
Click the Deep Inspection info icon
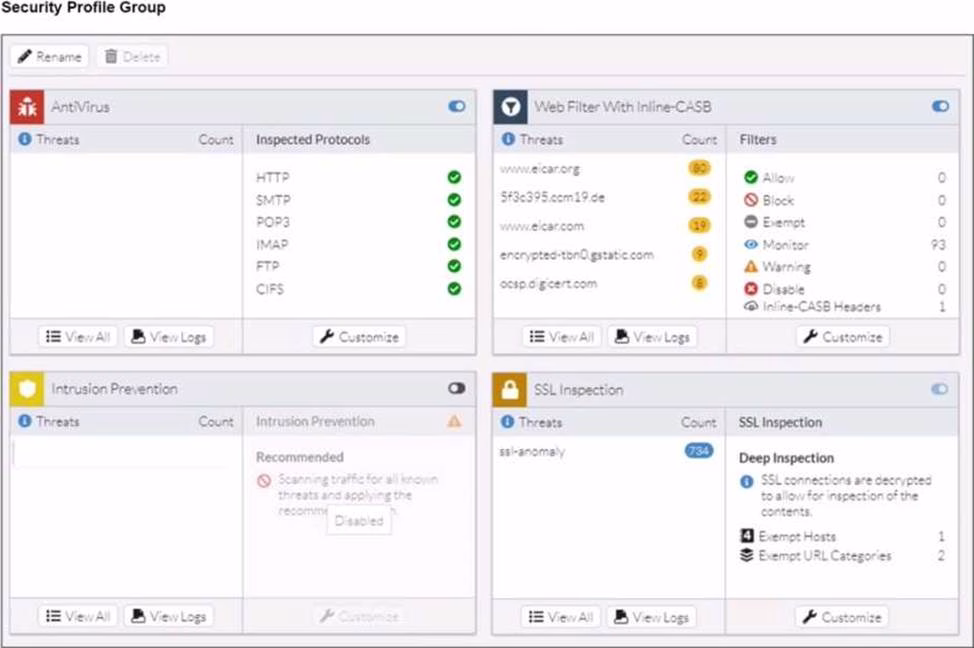coord(747,481)
